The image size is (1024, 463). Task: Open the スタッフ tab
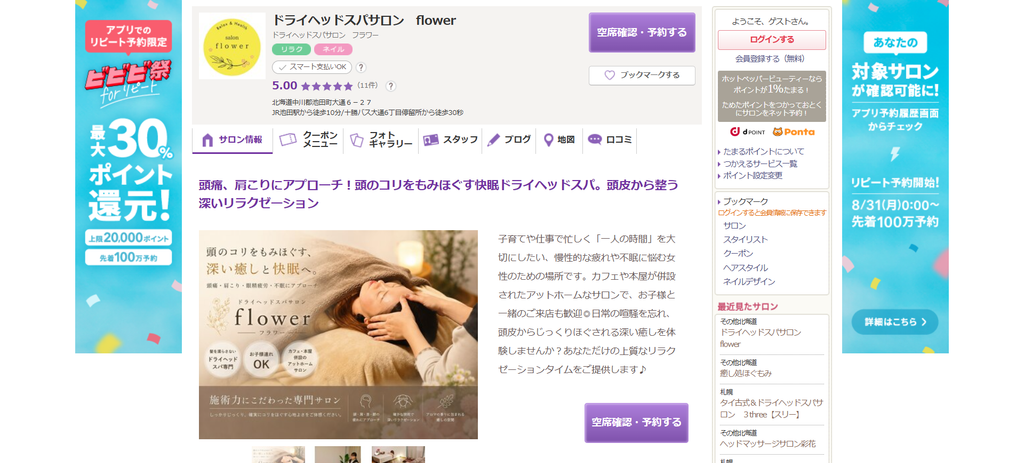tap(450, 140)
